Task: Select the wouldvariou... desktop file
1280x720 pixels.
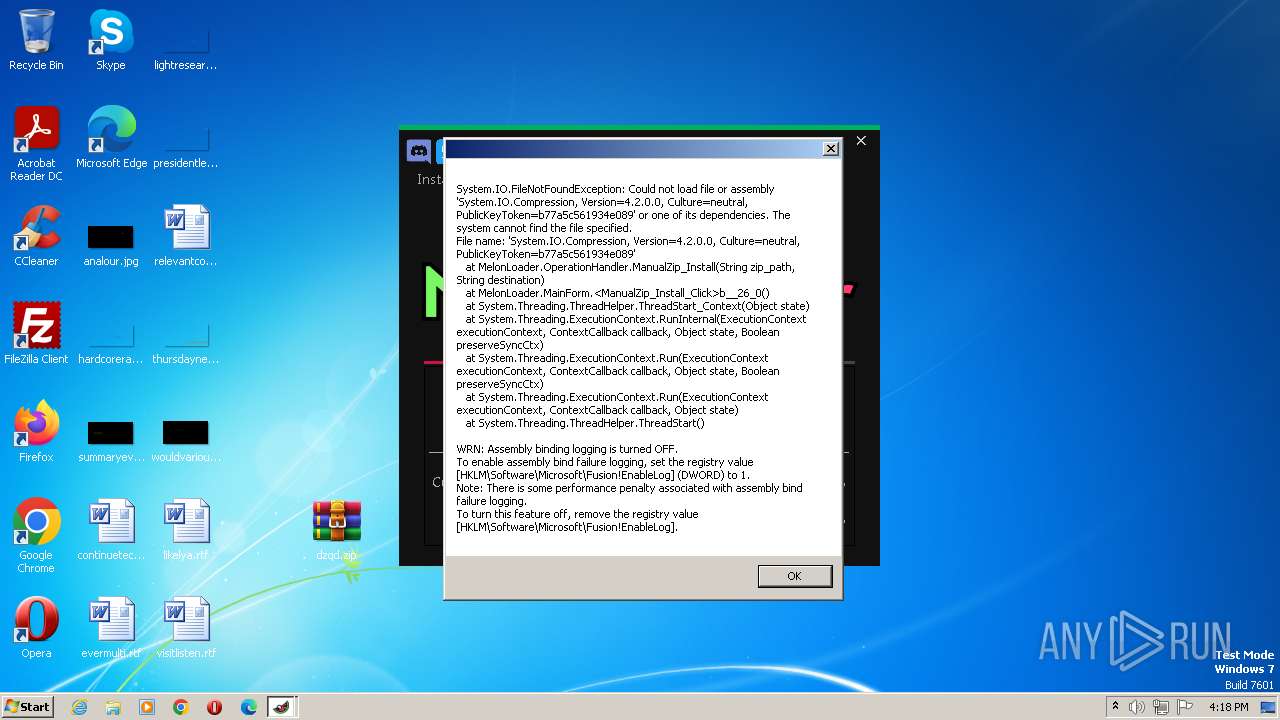Action: 186,440
